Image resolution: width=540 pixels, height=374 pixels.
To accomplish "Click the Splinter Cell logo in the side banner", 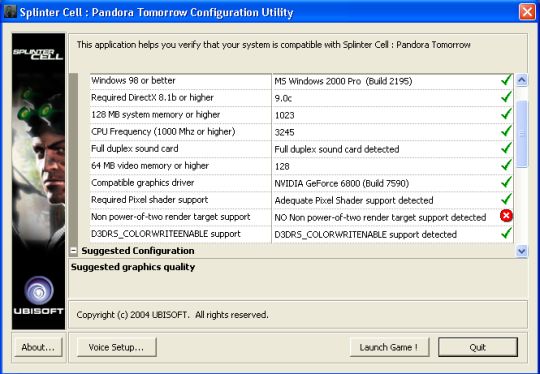I will (x=38, y=54).
